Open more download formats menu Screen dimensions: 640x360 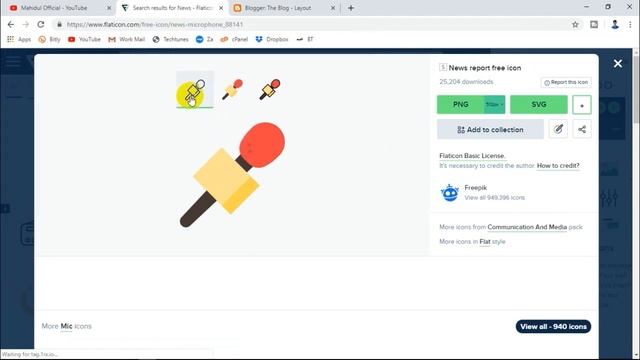click(x=582, y=105)
